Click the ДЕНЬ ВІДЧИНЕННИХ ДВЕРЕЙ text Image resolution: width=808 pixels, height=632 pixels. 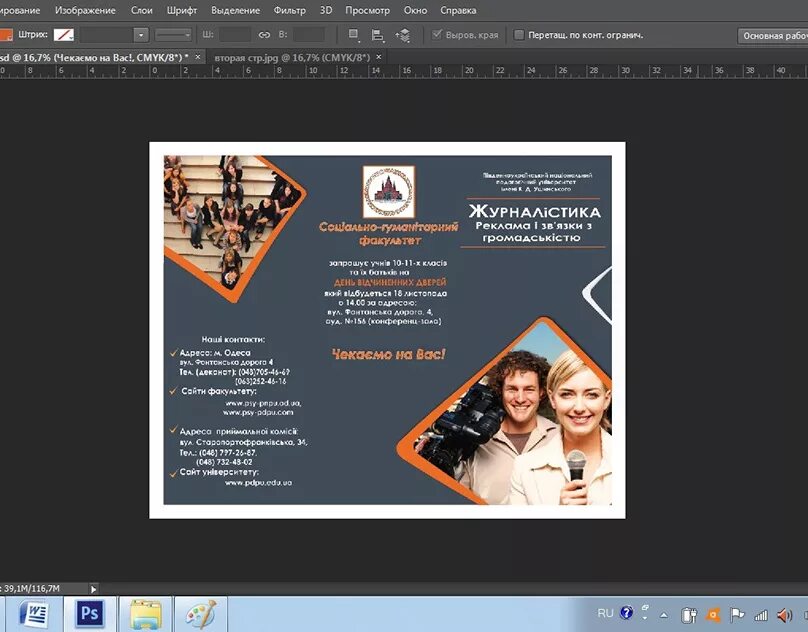(390, 282)
